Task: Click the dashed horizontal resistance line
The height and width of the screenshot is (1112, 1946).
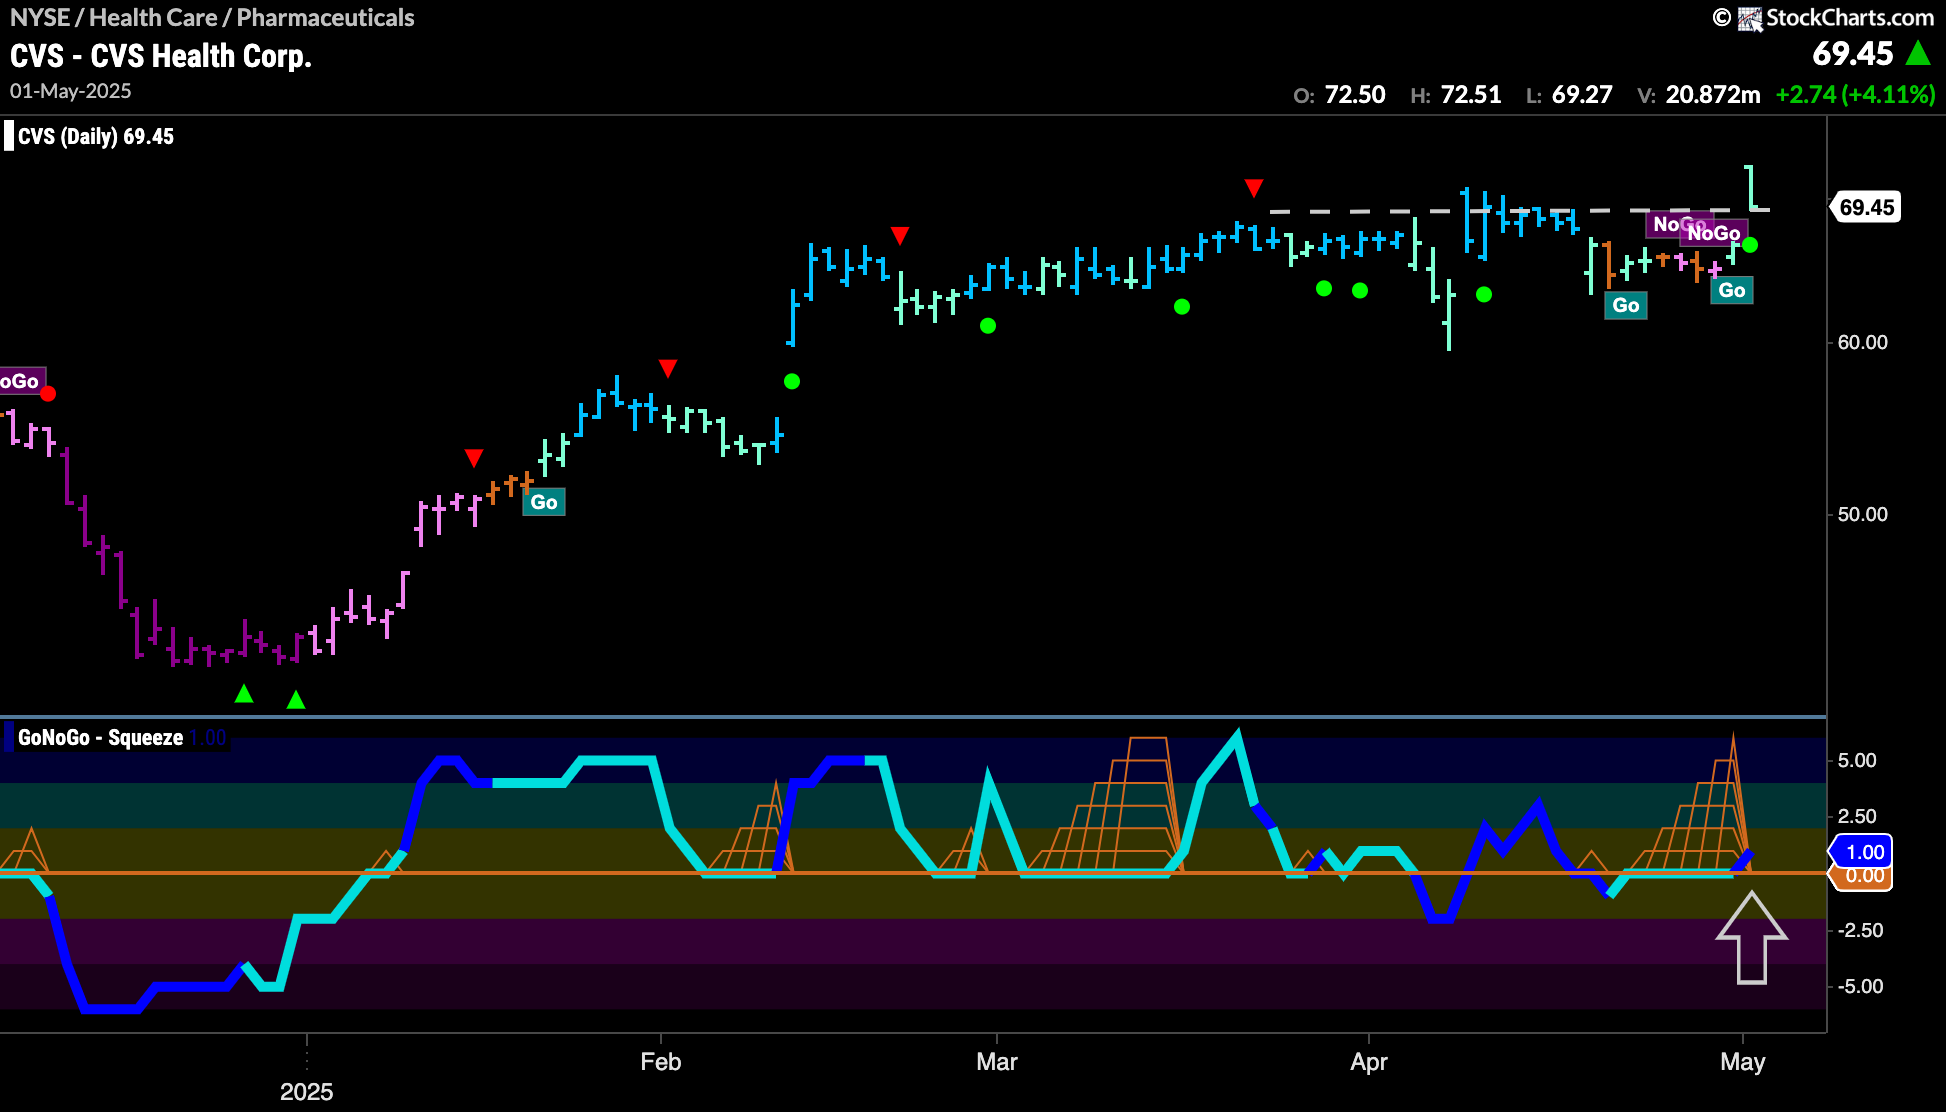Action: [1518, 211]
